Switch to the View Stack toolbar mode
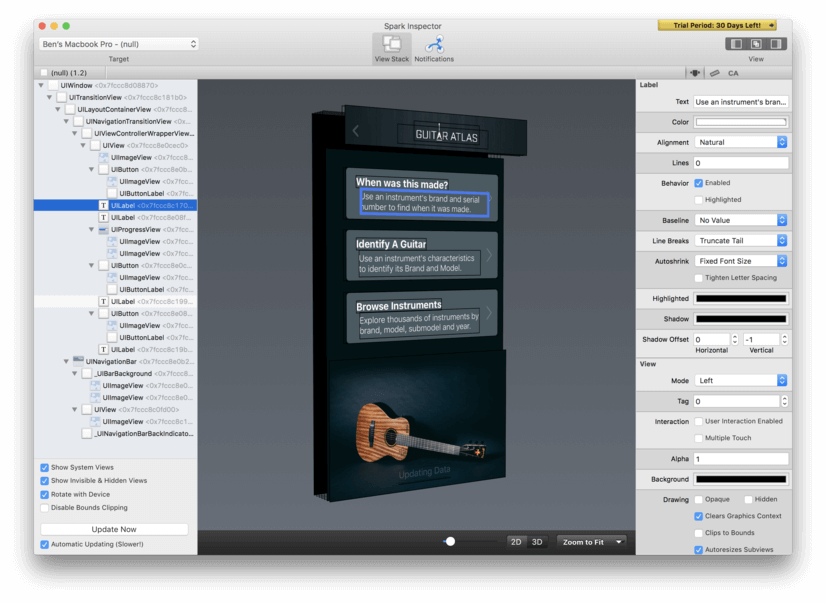 pos(391,48)
